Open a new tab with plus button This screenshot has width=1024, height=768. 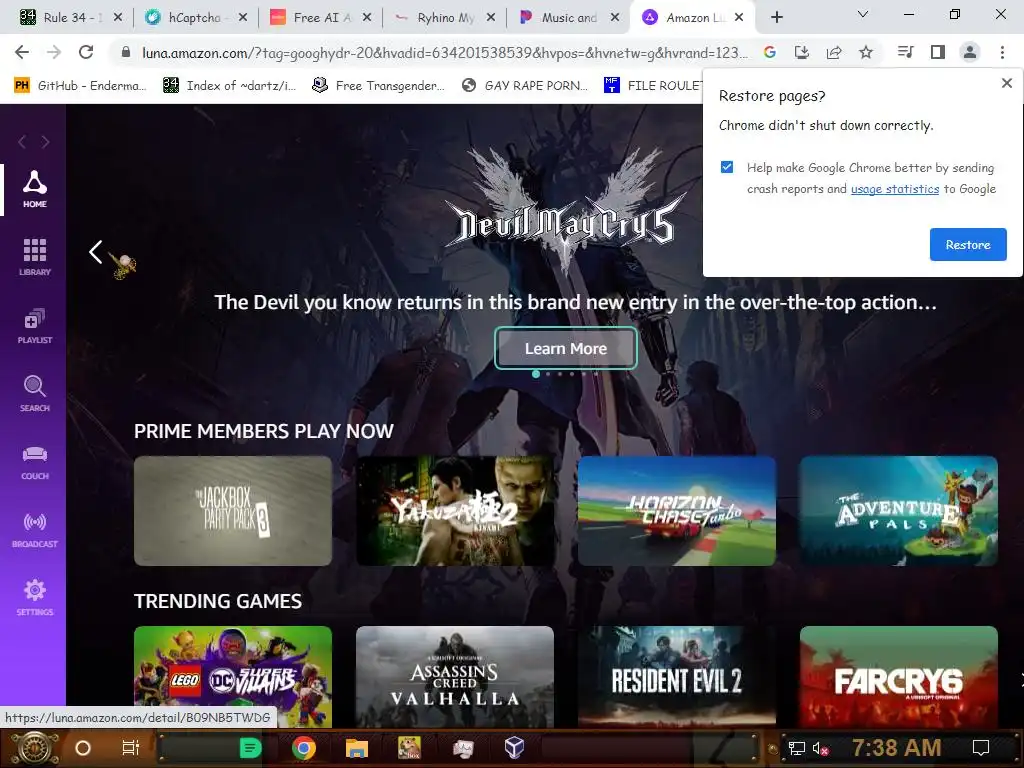point(776,18)
